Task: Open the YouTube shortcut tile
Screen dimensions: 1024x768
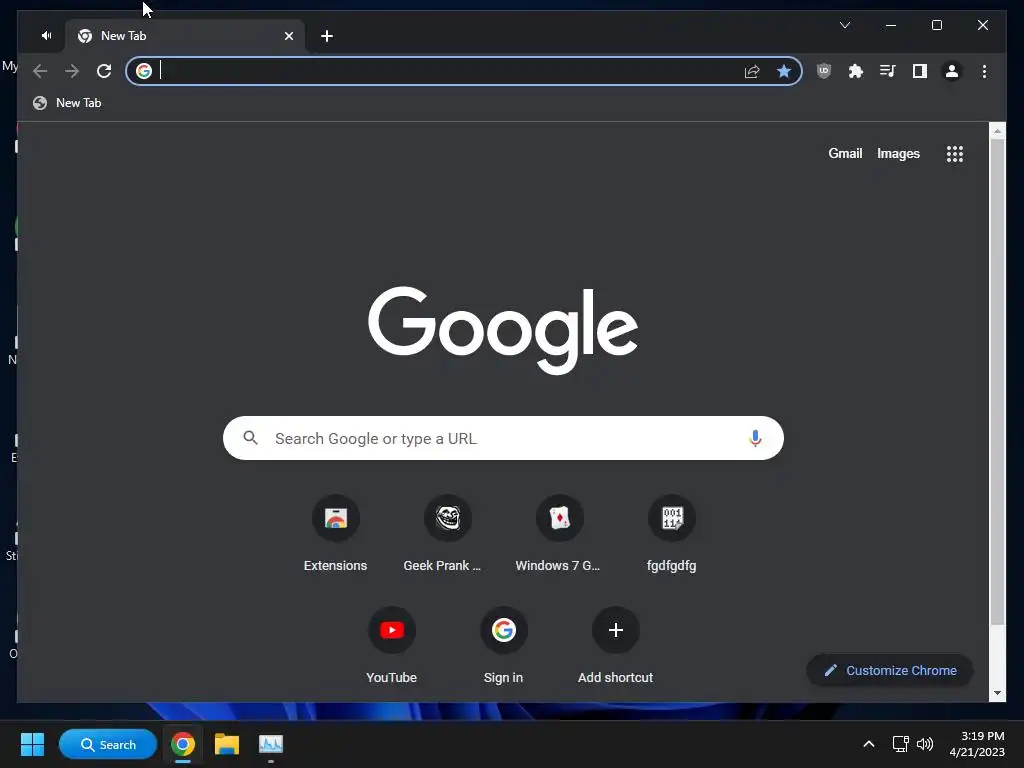Action: click(392, 647)
